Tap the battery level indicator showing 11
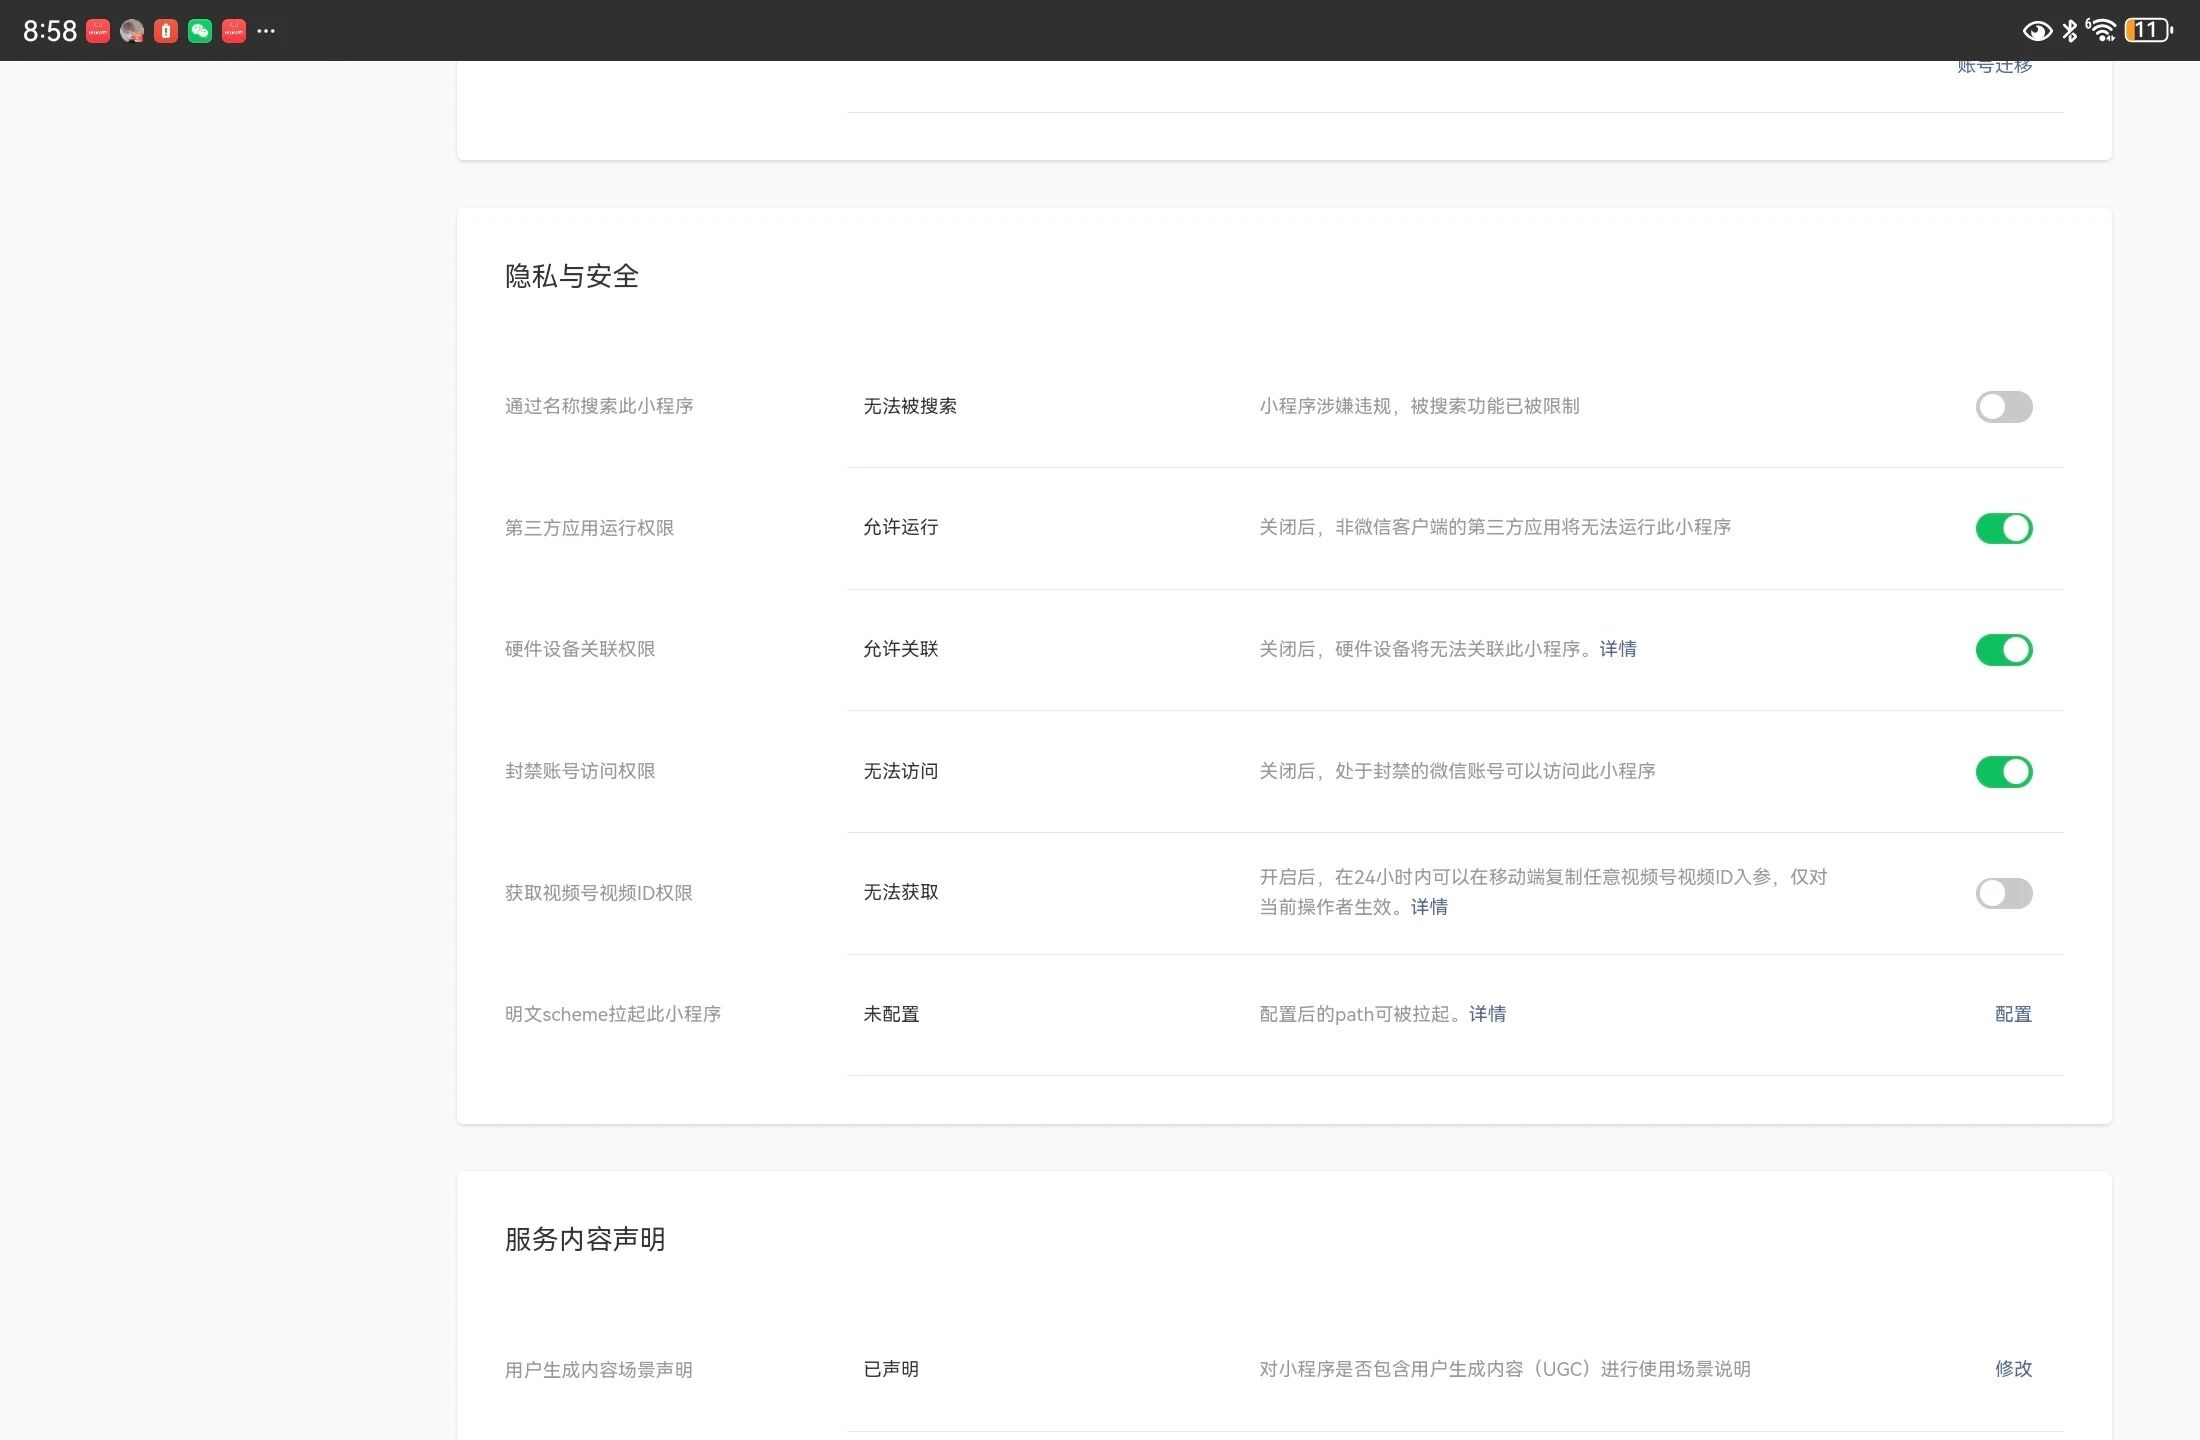The height and width of the screenshot is (1440, 2200). pos(2148,31)
